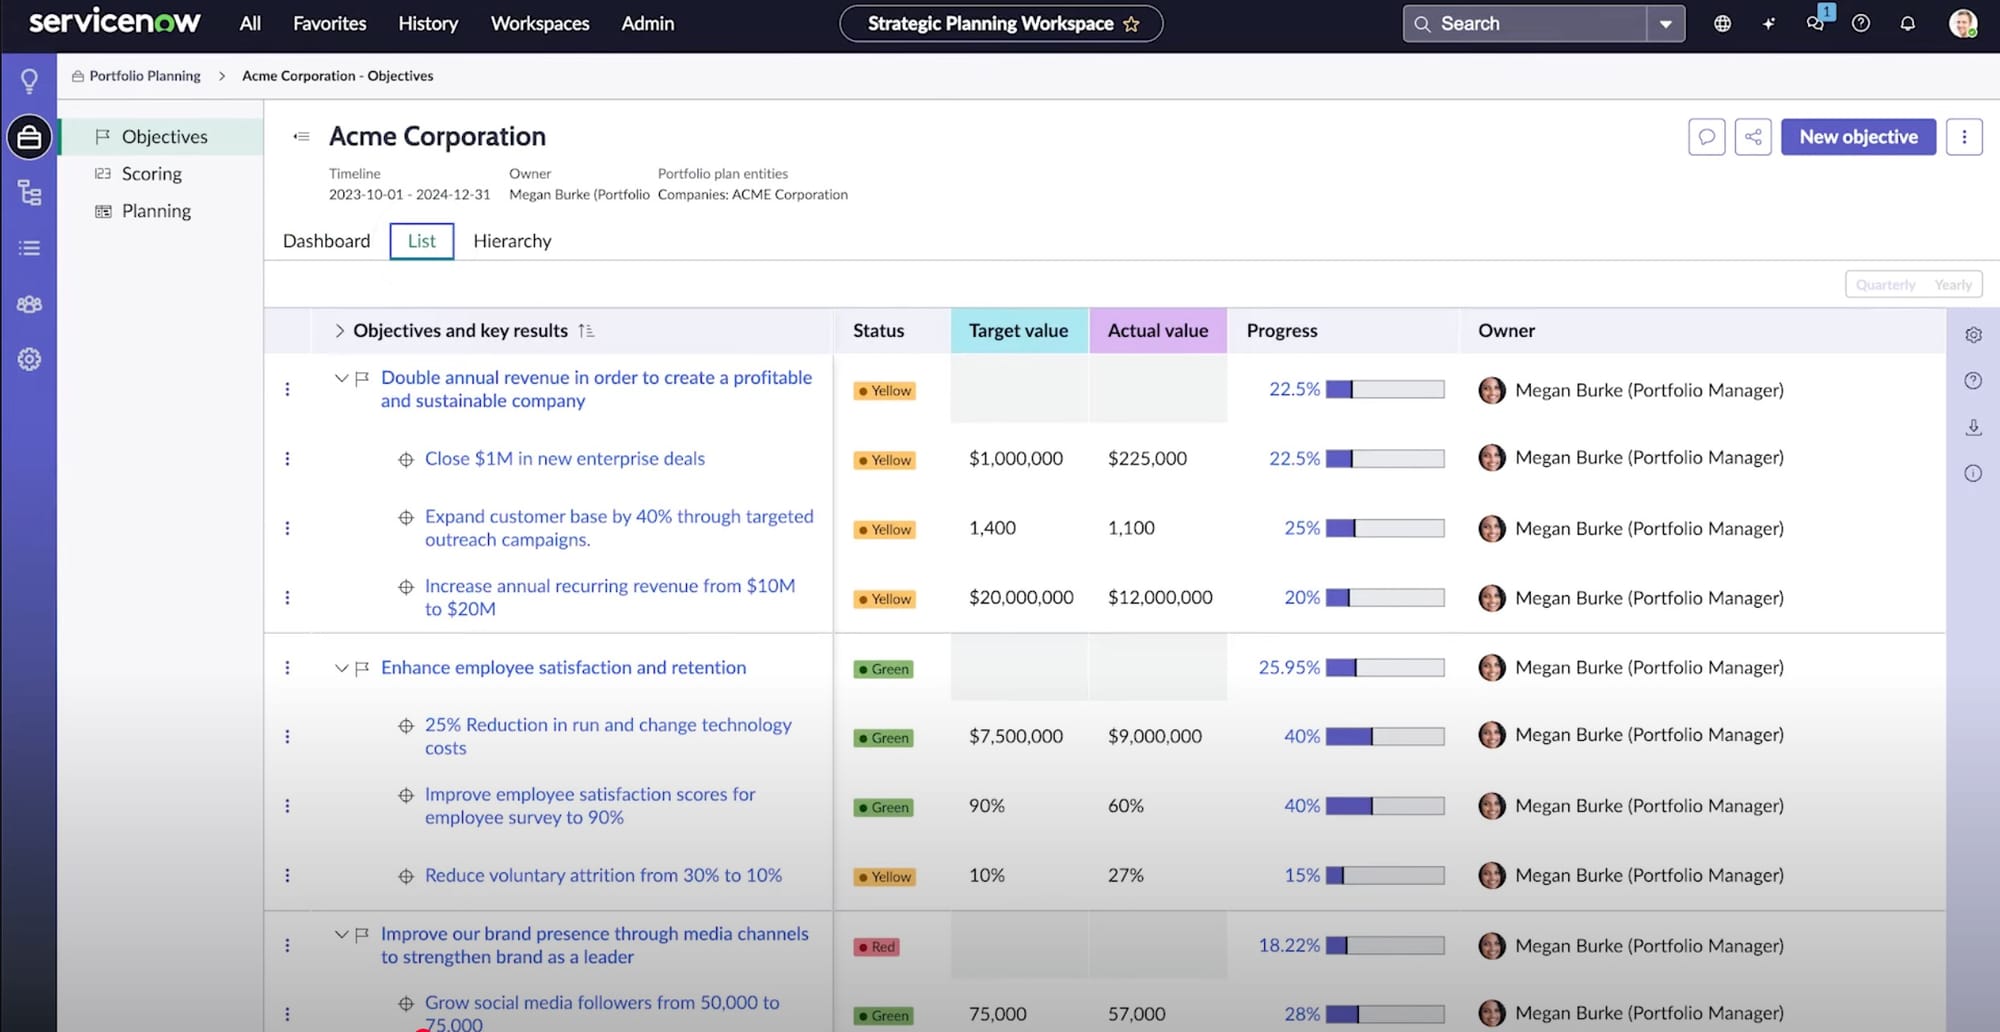Open Expand customer base by 40% key result
Screen dimensions: 2000x1032
click(x=619, y=528)
